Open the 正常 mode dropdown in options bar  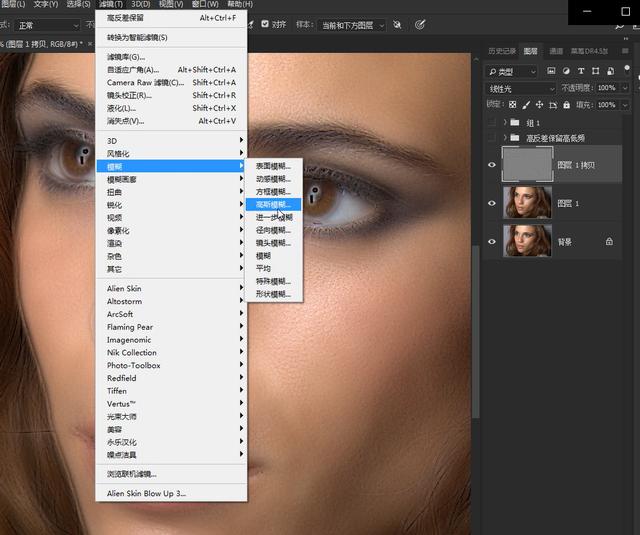click(x=47, y=25)
